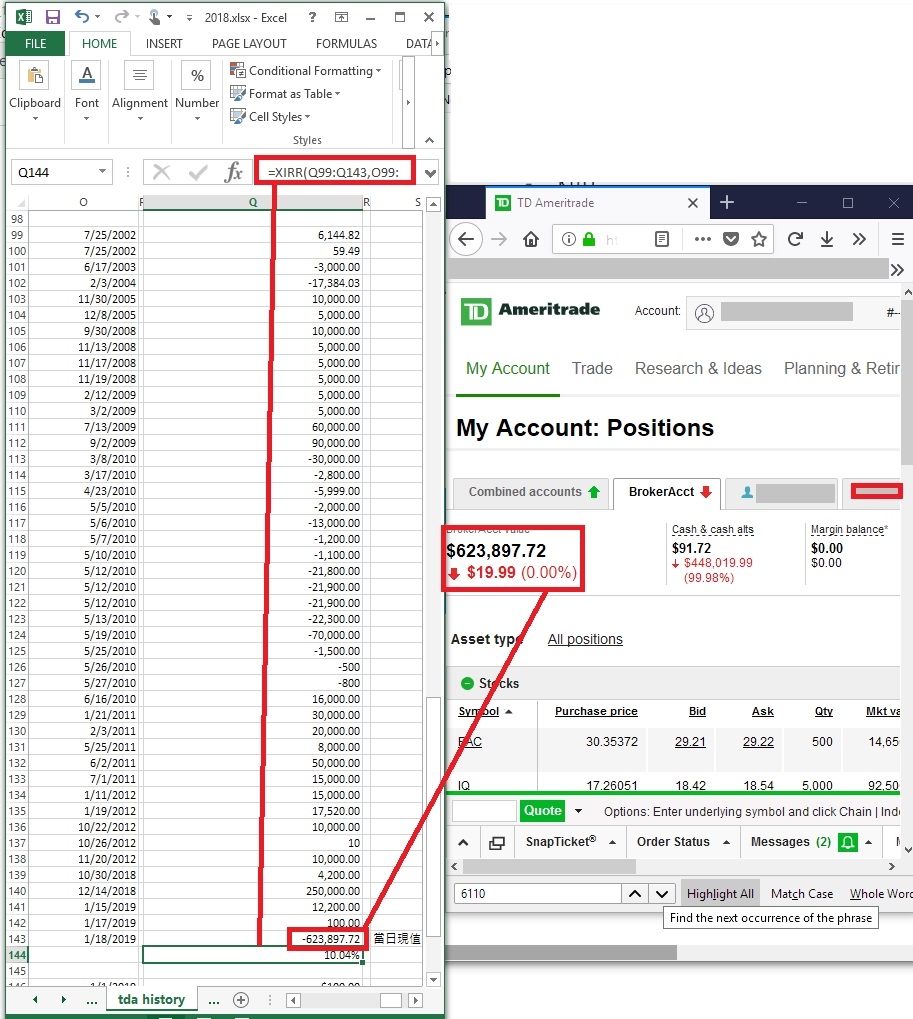Viewport: 913px width, 1019px height.
Task: Expand the Excel formula bar
Action: (x=430, y=173)
